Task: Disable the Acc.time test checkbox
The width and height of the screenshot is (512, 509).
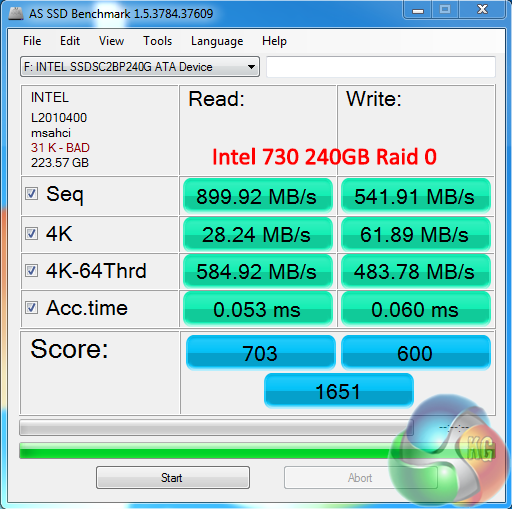Action: (x=32, y=307)
